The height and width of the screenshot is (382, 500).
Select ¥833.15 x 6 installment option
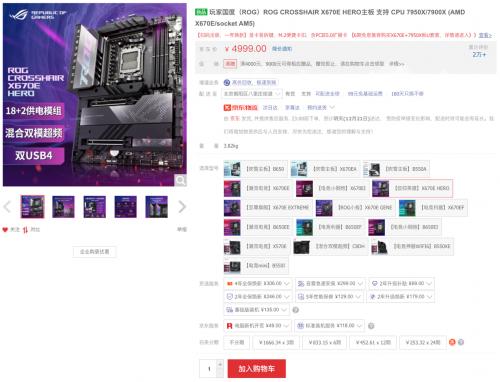pos(324,343)
